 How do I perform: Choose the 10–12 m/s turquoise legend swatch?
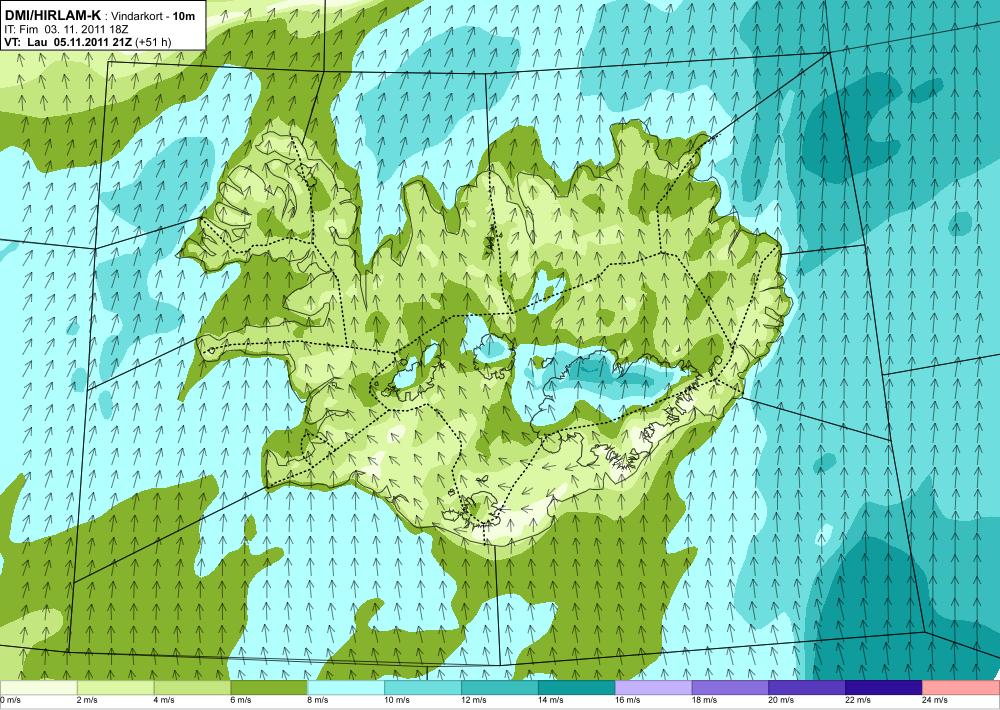tap(423, 688)
